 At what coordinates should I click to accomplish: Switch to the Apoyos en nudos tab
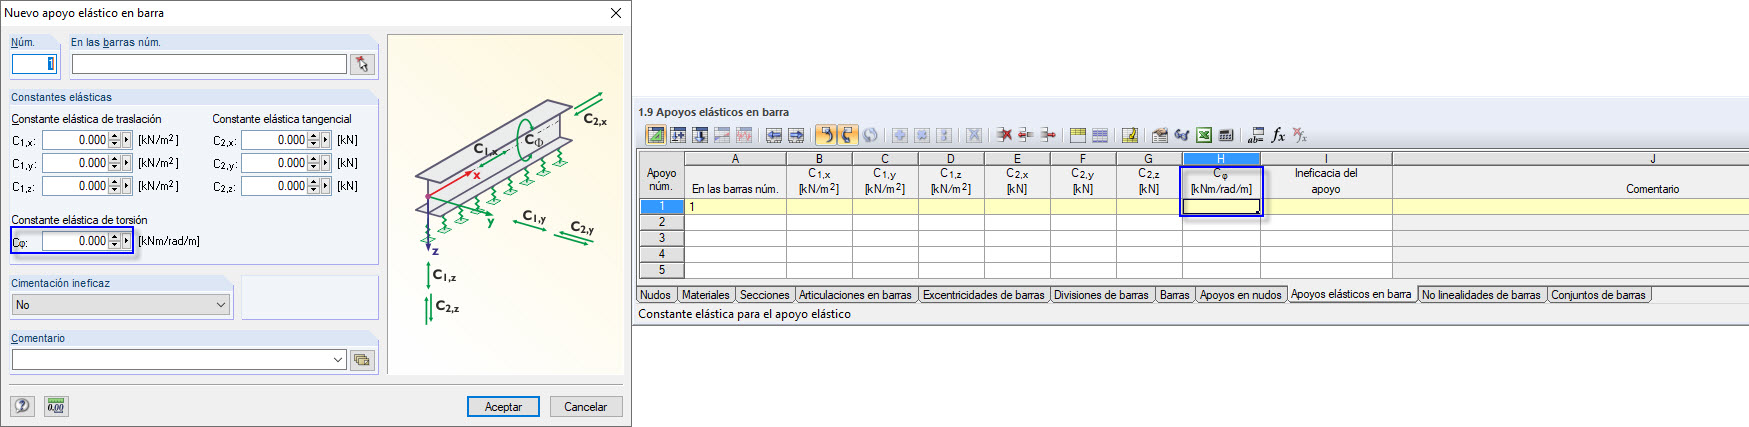point(1240,295)
